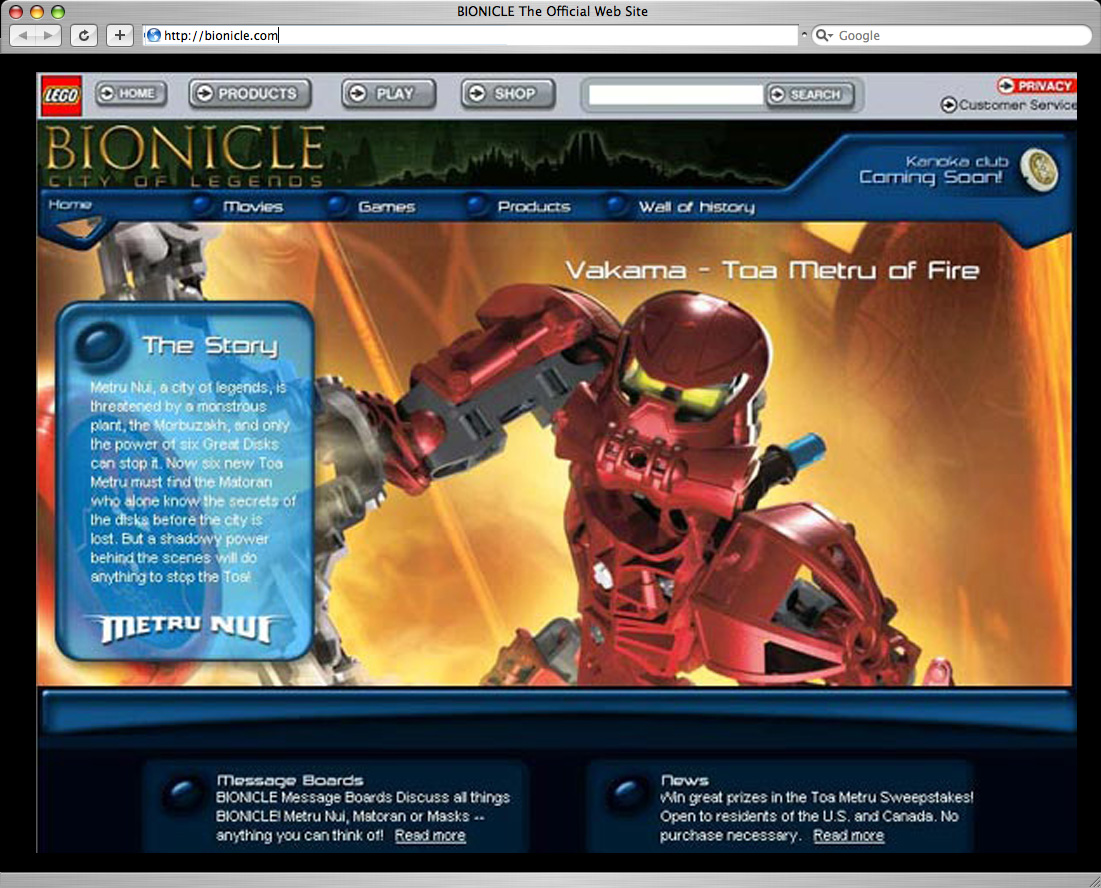
Task: Select the Wall of history tab
Action: pos(696,207)
